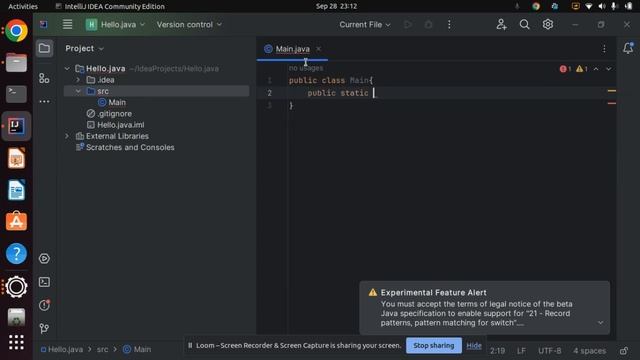
Task: Open line:column 2:19 go-to-line
Action: coord(497,351)
